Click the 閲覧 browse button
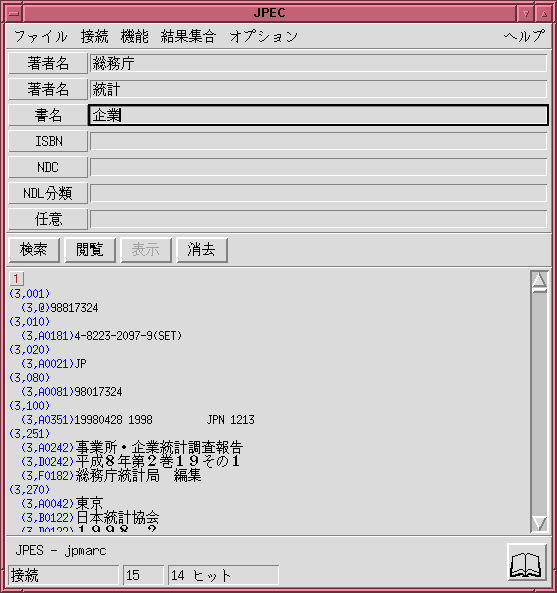 click(90, 250)
